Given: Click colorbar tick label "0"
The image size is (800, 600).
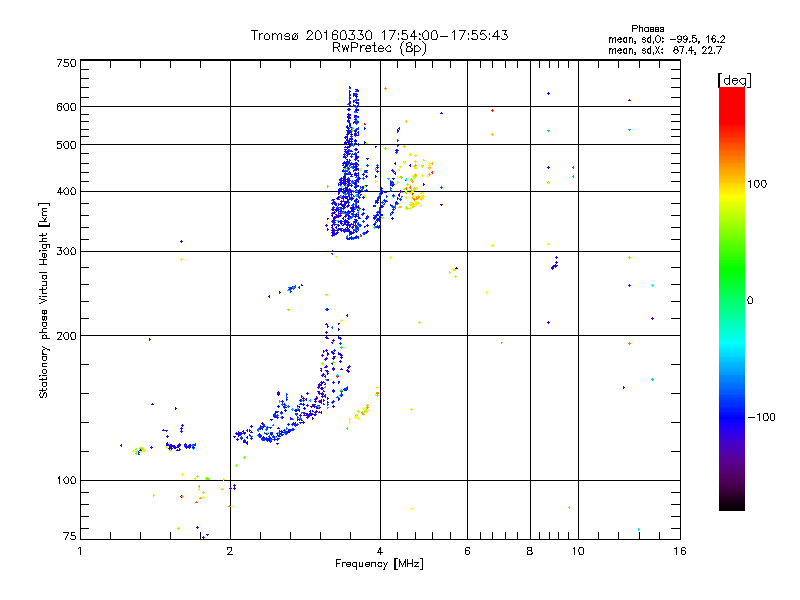Looking at the screenshot, I should (x=750, y=301).
